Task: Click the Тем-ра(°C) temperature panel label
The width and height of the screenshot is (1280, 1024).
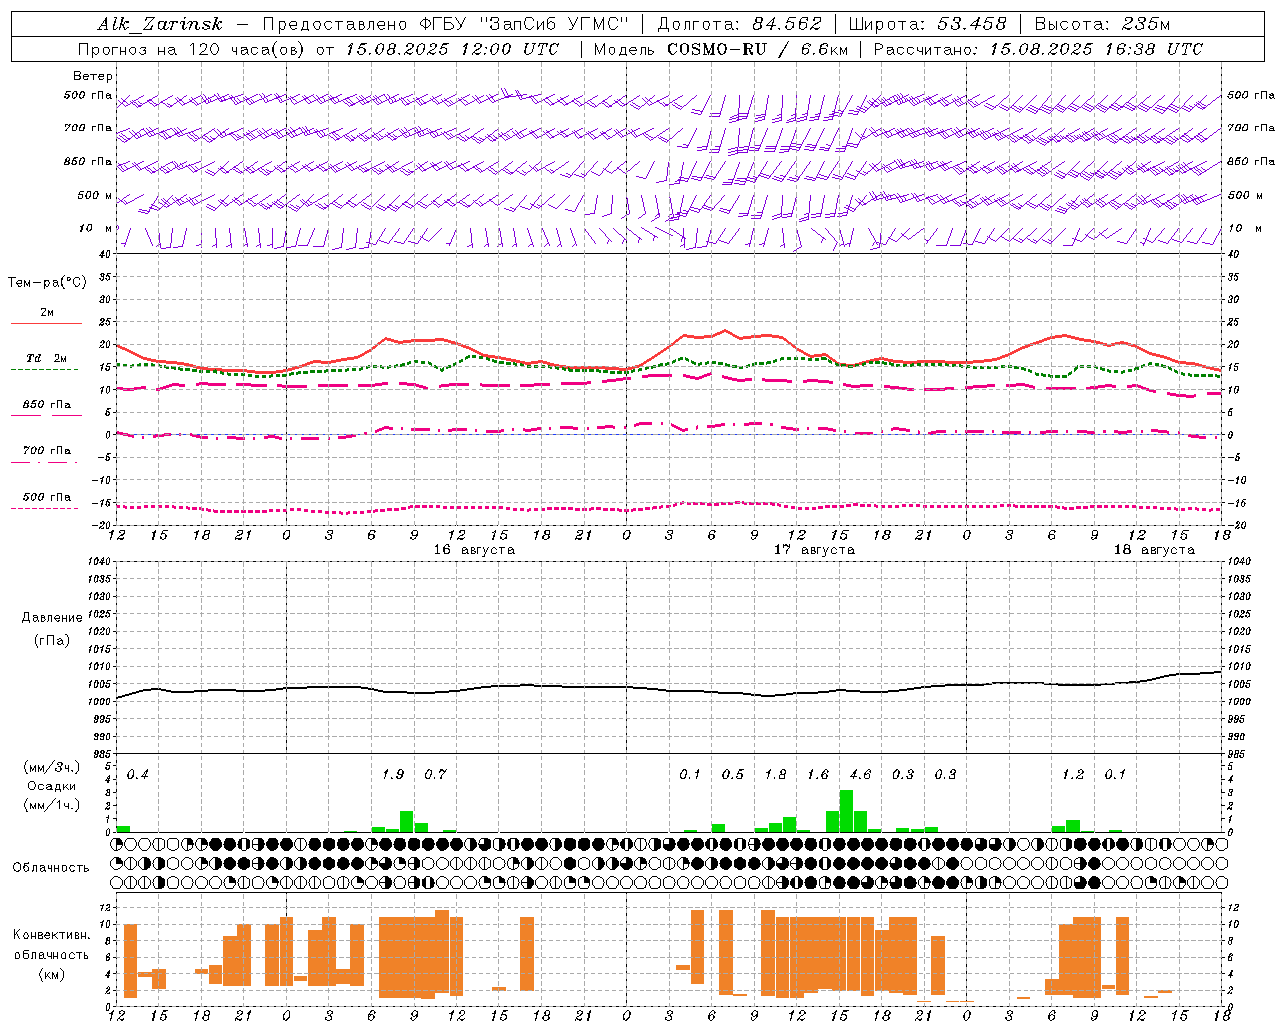Action: 47,282
